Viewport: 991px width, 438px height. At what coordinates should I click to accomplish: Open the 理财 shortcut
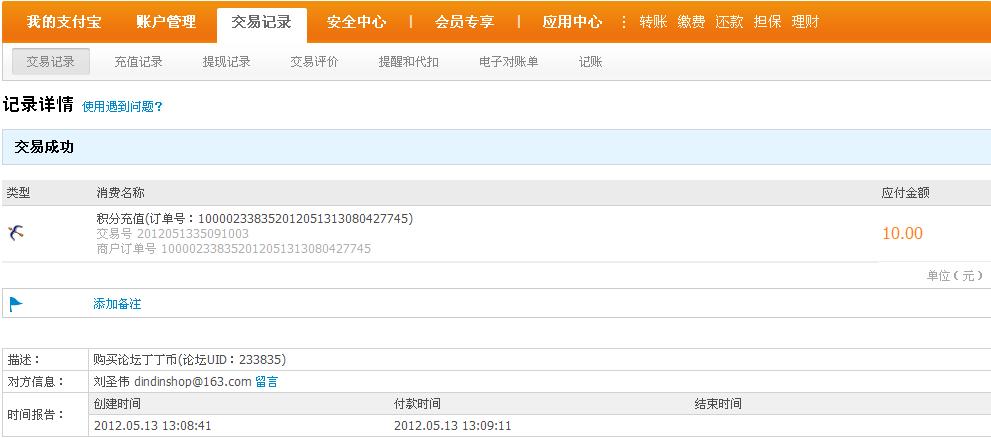[x=805, y=21]
